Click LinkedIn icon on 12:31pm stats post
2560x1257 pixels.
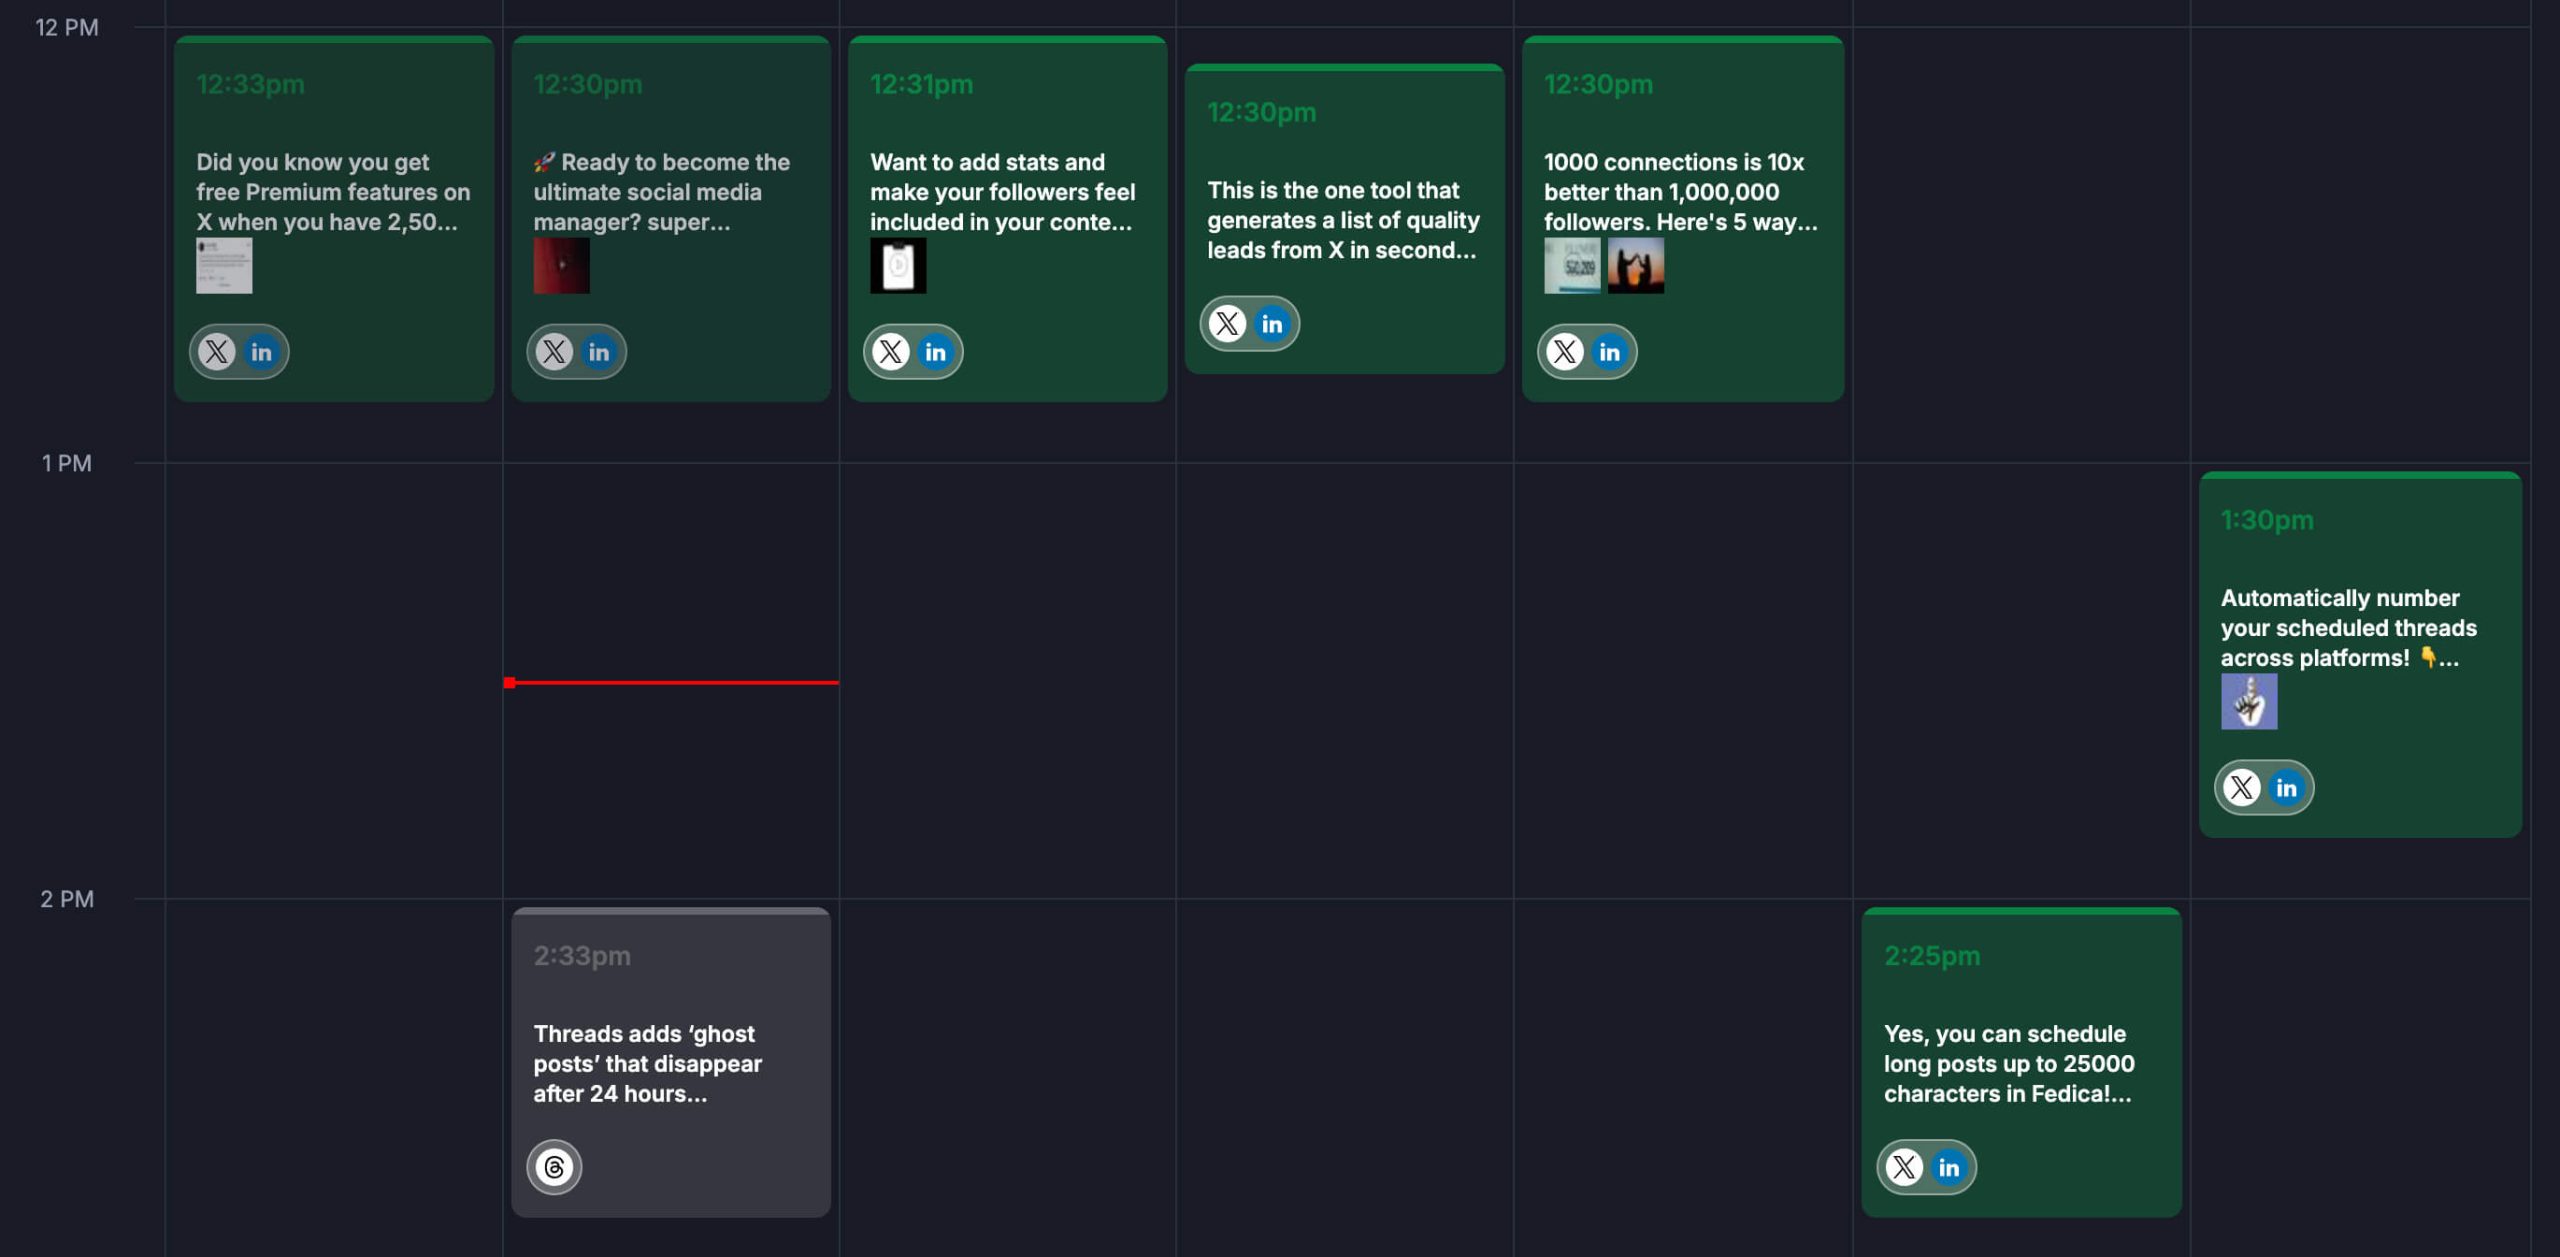point(935,352)
